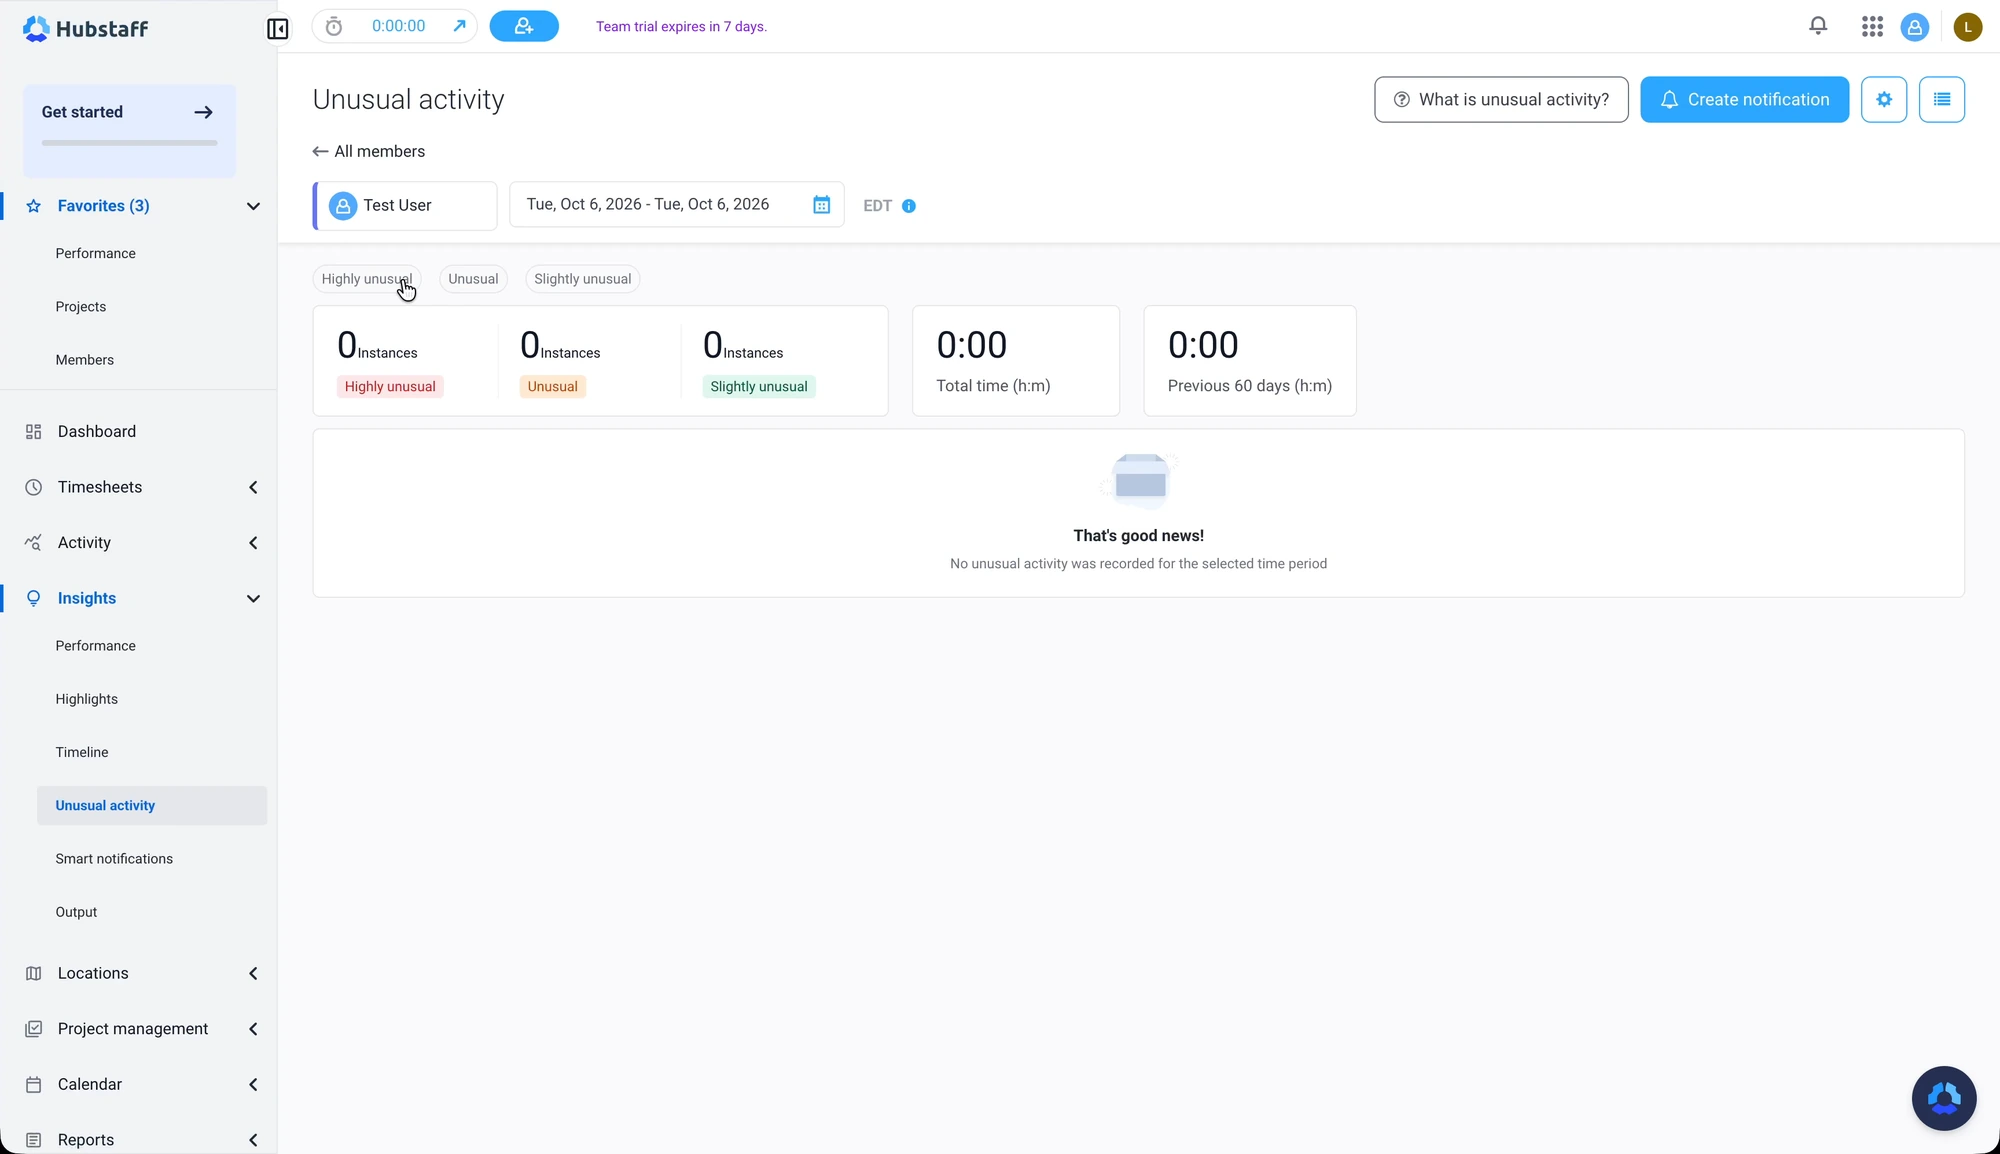2000x1154 pixels.
Task: Click the date range field
Action: coord(677,204)
